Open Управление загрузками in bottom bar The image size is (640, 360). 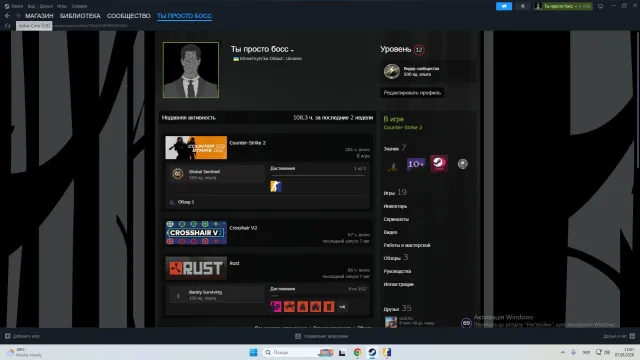pos(322,336)
